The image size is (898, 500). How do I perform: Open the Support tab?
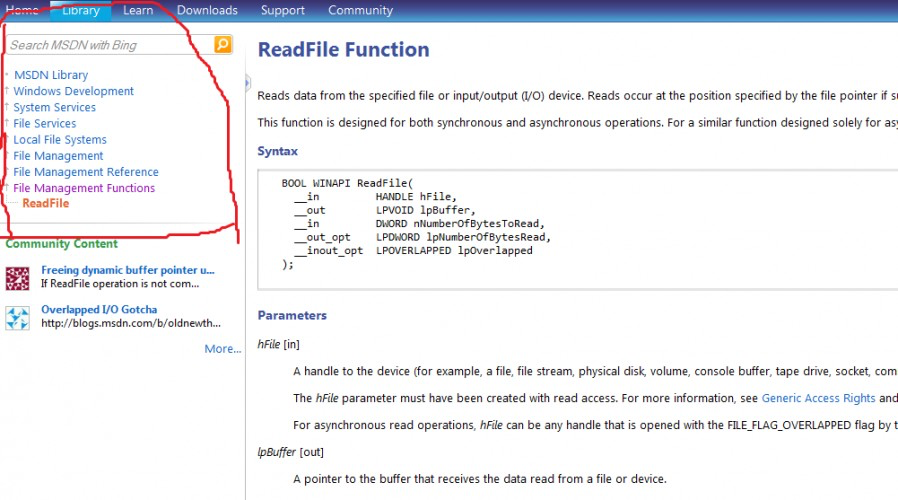[283, 10]
